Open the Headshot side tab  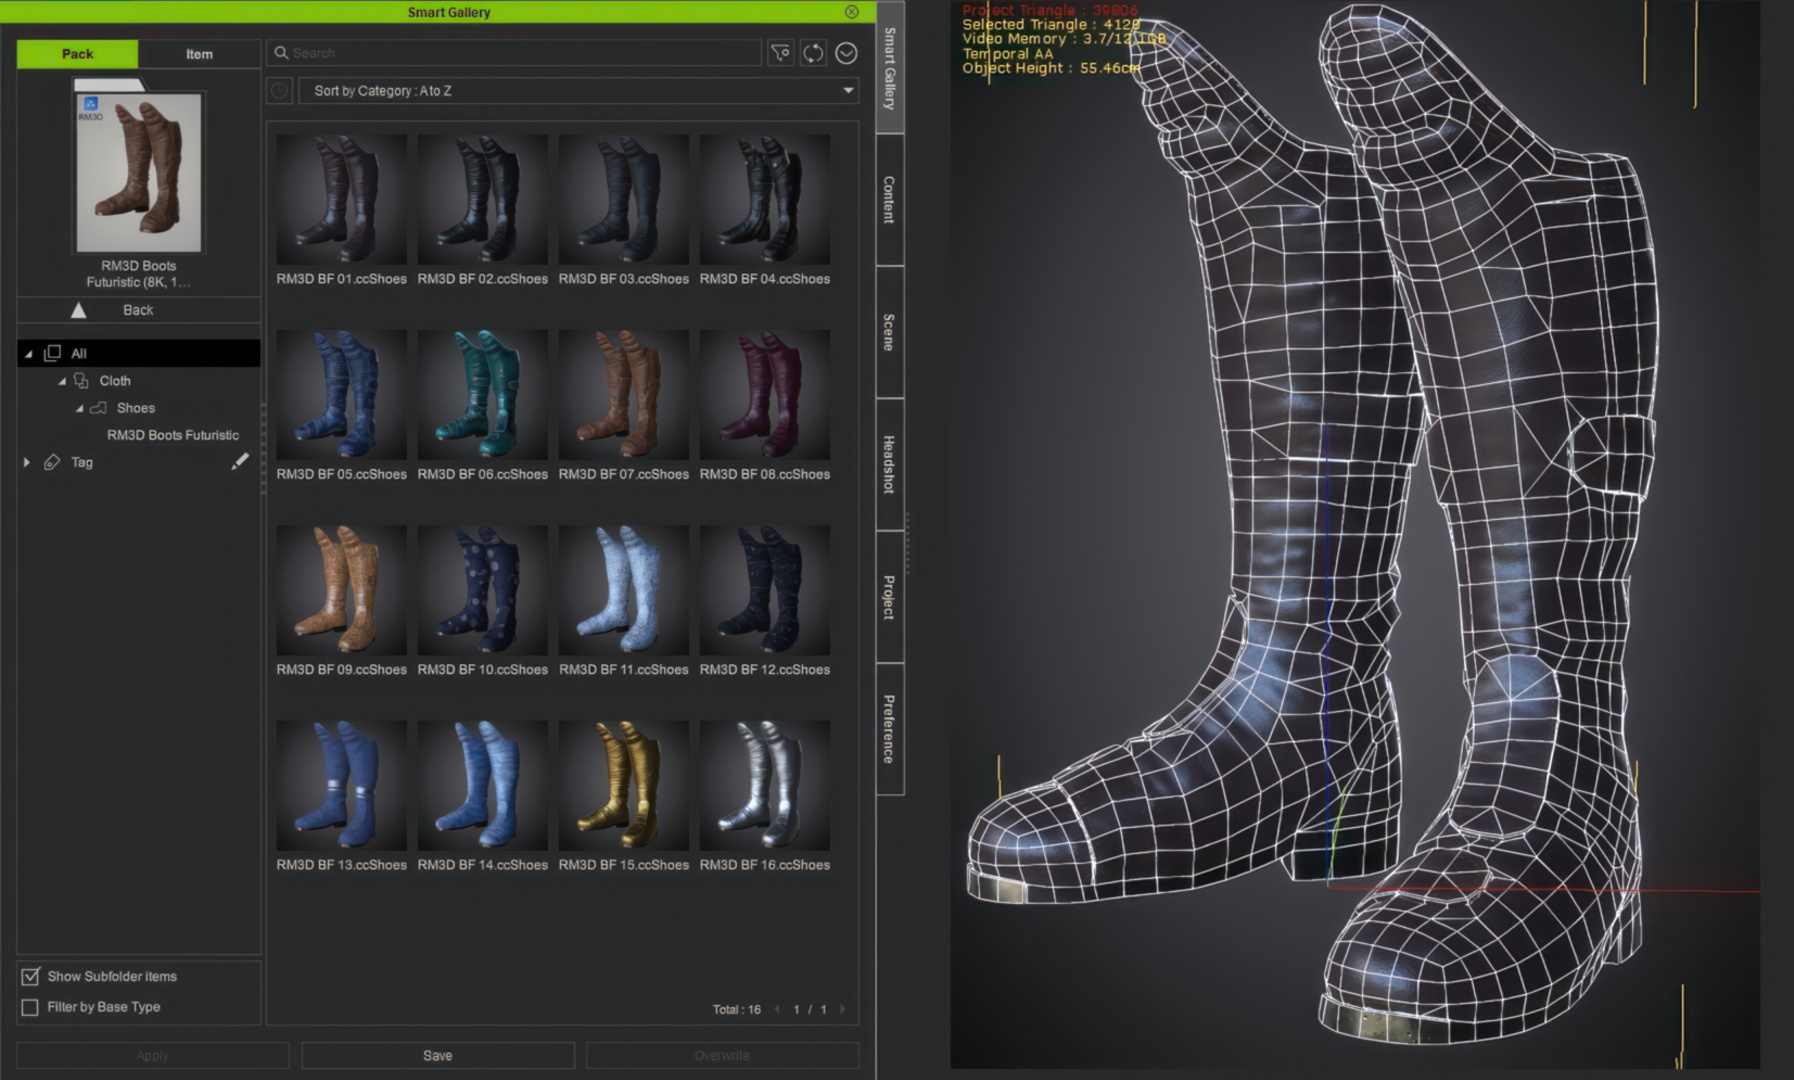tap(890, 464)
